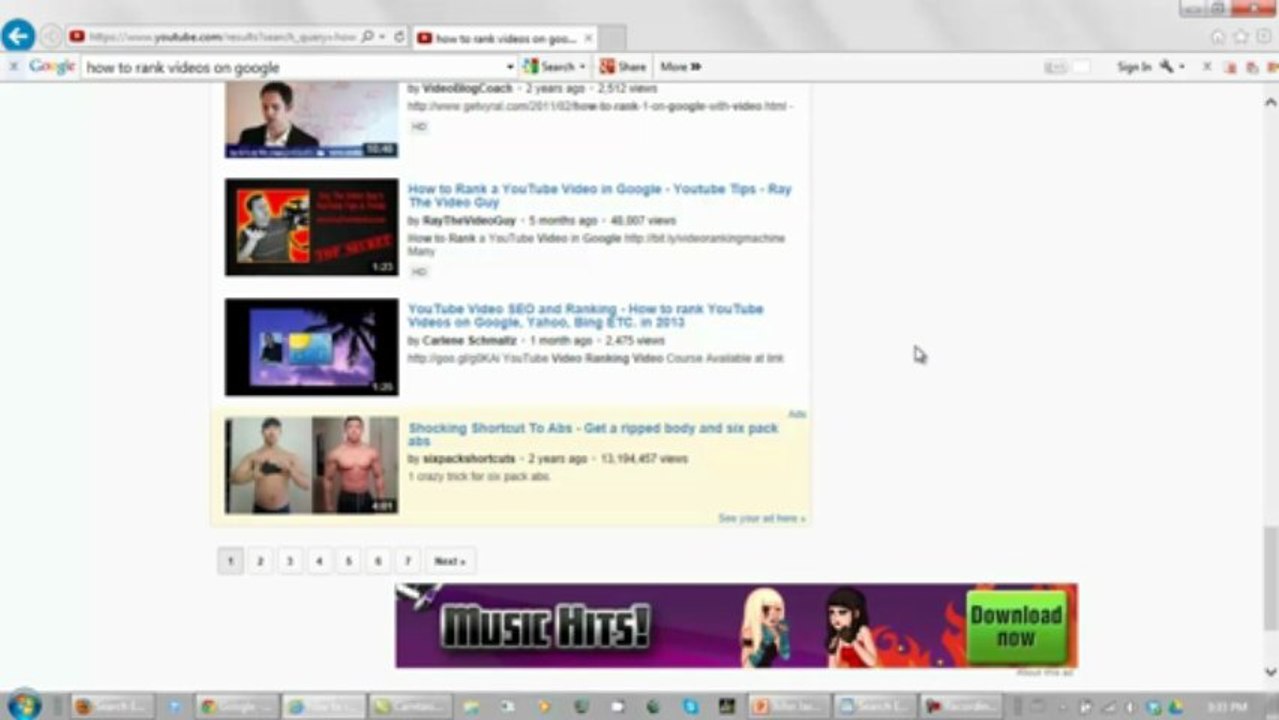The image size is (1279, 720).
Task: Click the 'Next »' pagination button
Action: pos(450,561)
